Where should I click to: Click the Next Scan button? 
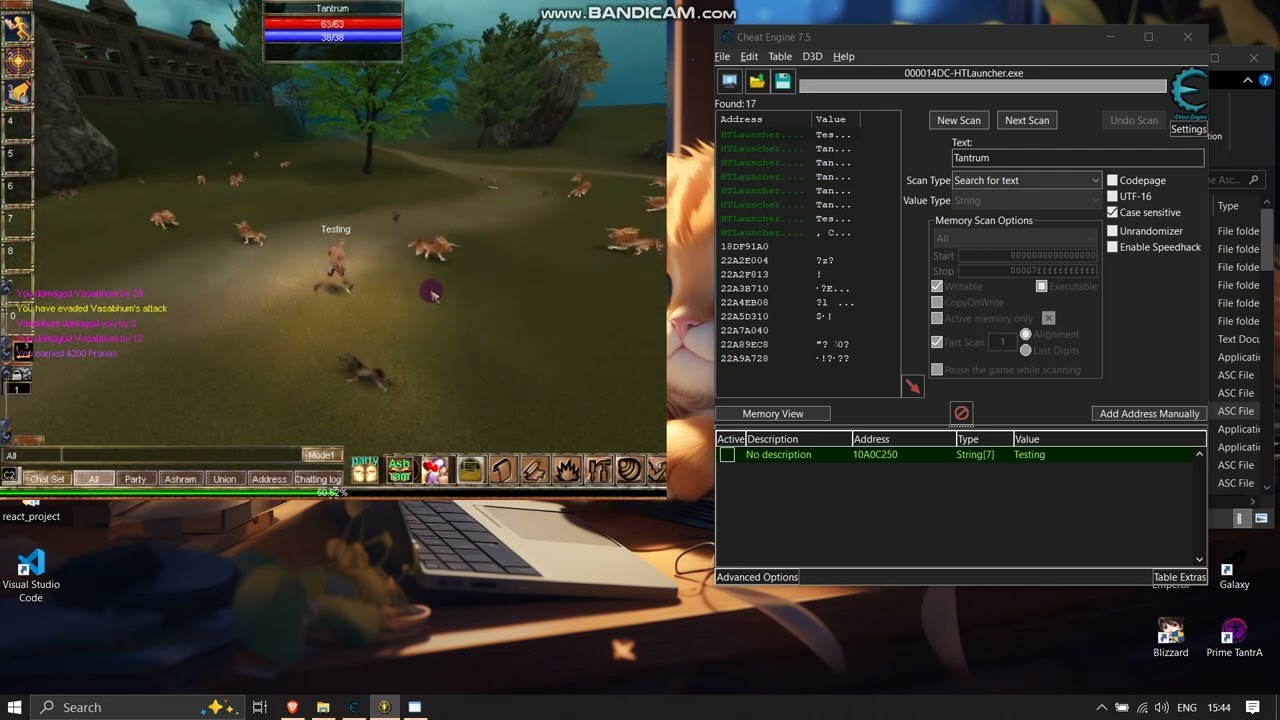pyautogui.click(x=1027, y=120)
